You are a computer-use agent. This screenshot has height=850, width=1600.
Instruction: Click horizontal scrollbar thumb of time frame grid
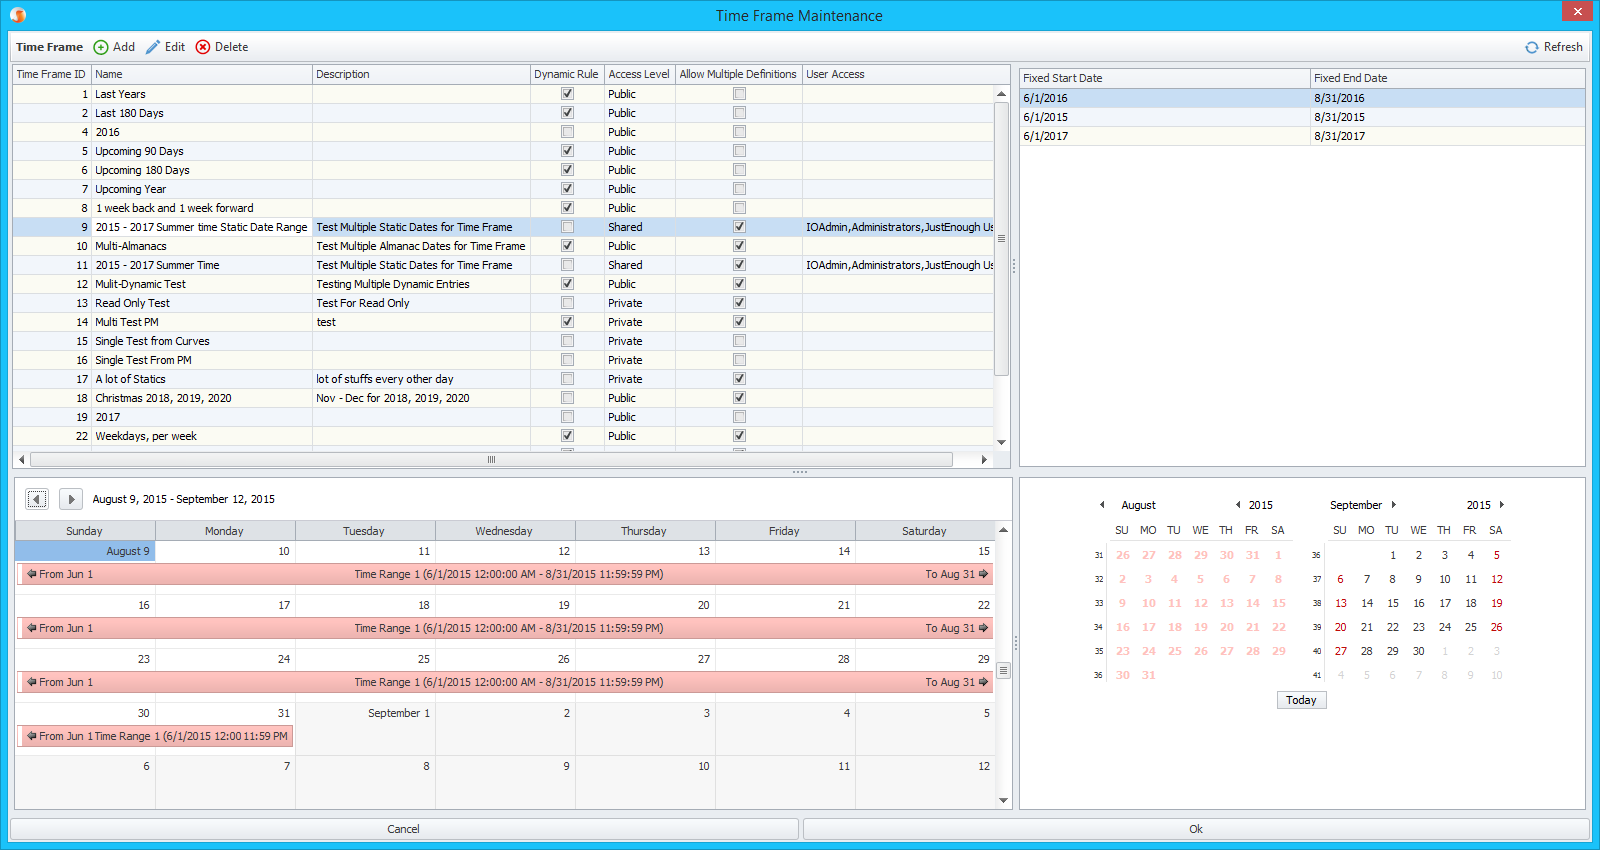click(x=491, y=460)
